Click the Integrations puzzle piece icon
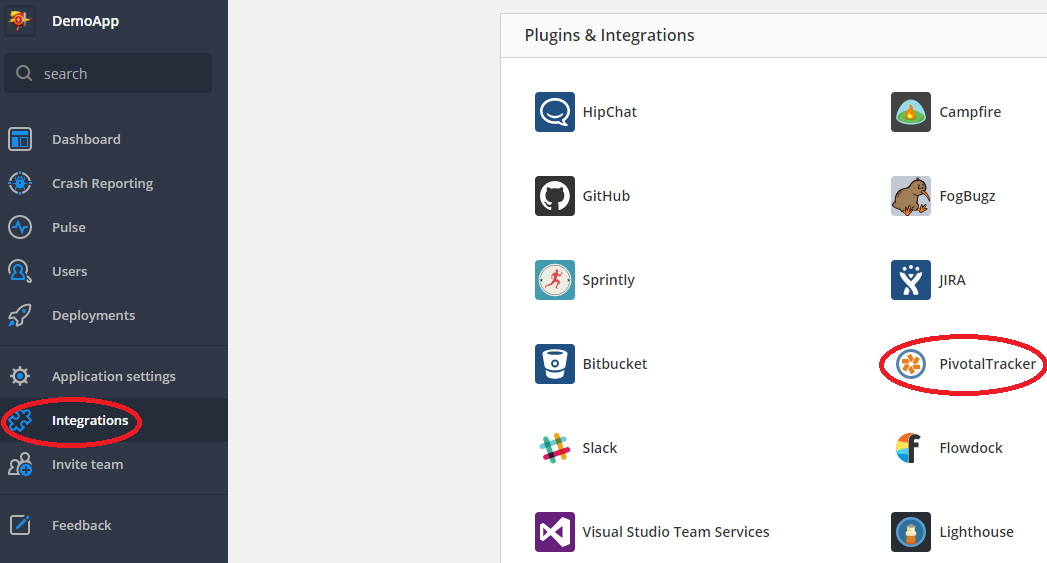1047x563 pixels. pos(20,420)
